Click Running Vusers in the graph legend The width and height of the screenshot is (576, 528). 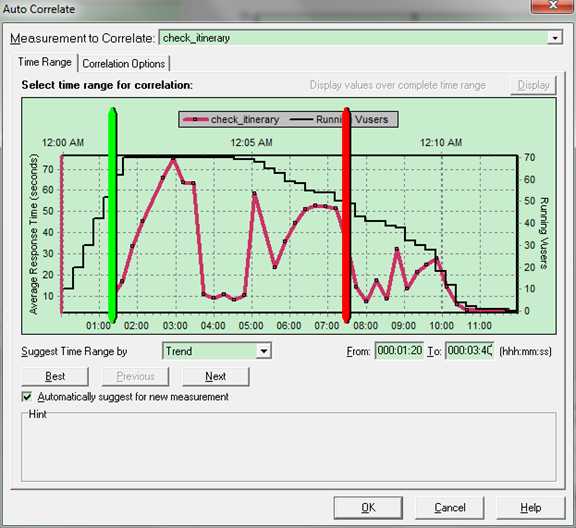tap(339, 119)
